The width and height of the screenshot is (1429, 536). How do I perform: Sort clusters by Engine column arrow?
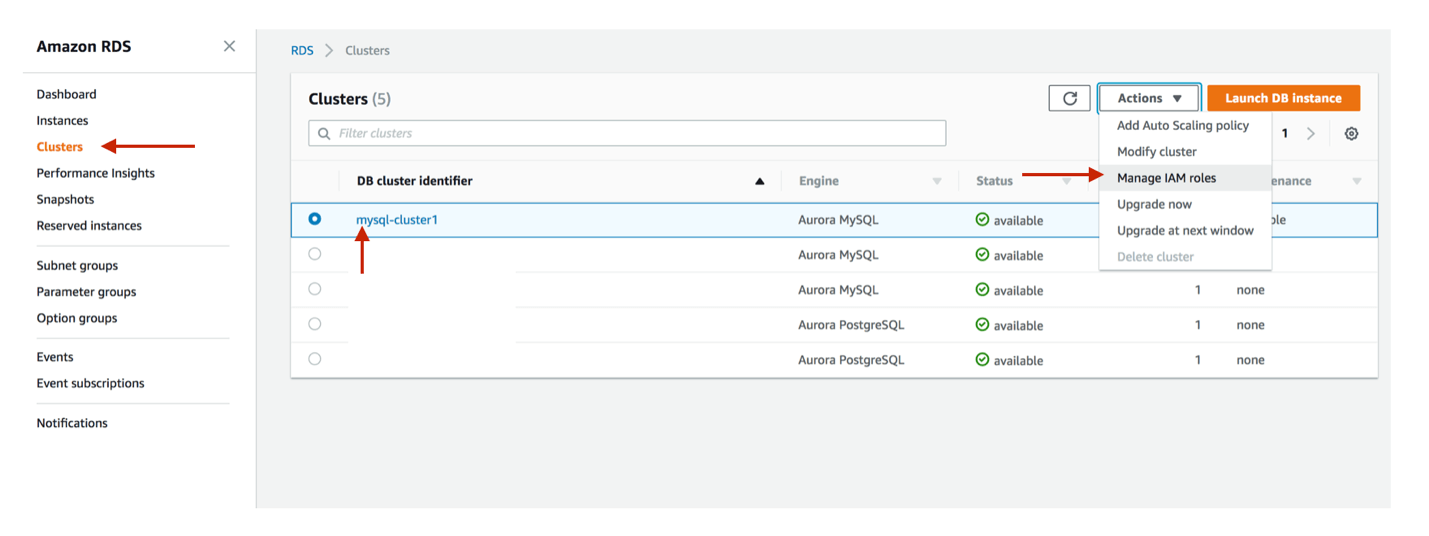tap(937, 181)
